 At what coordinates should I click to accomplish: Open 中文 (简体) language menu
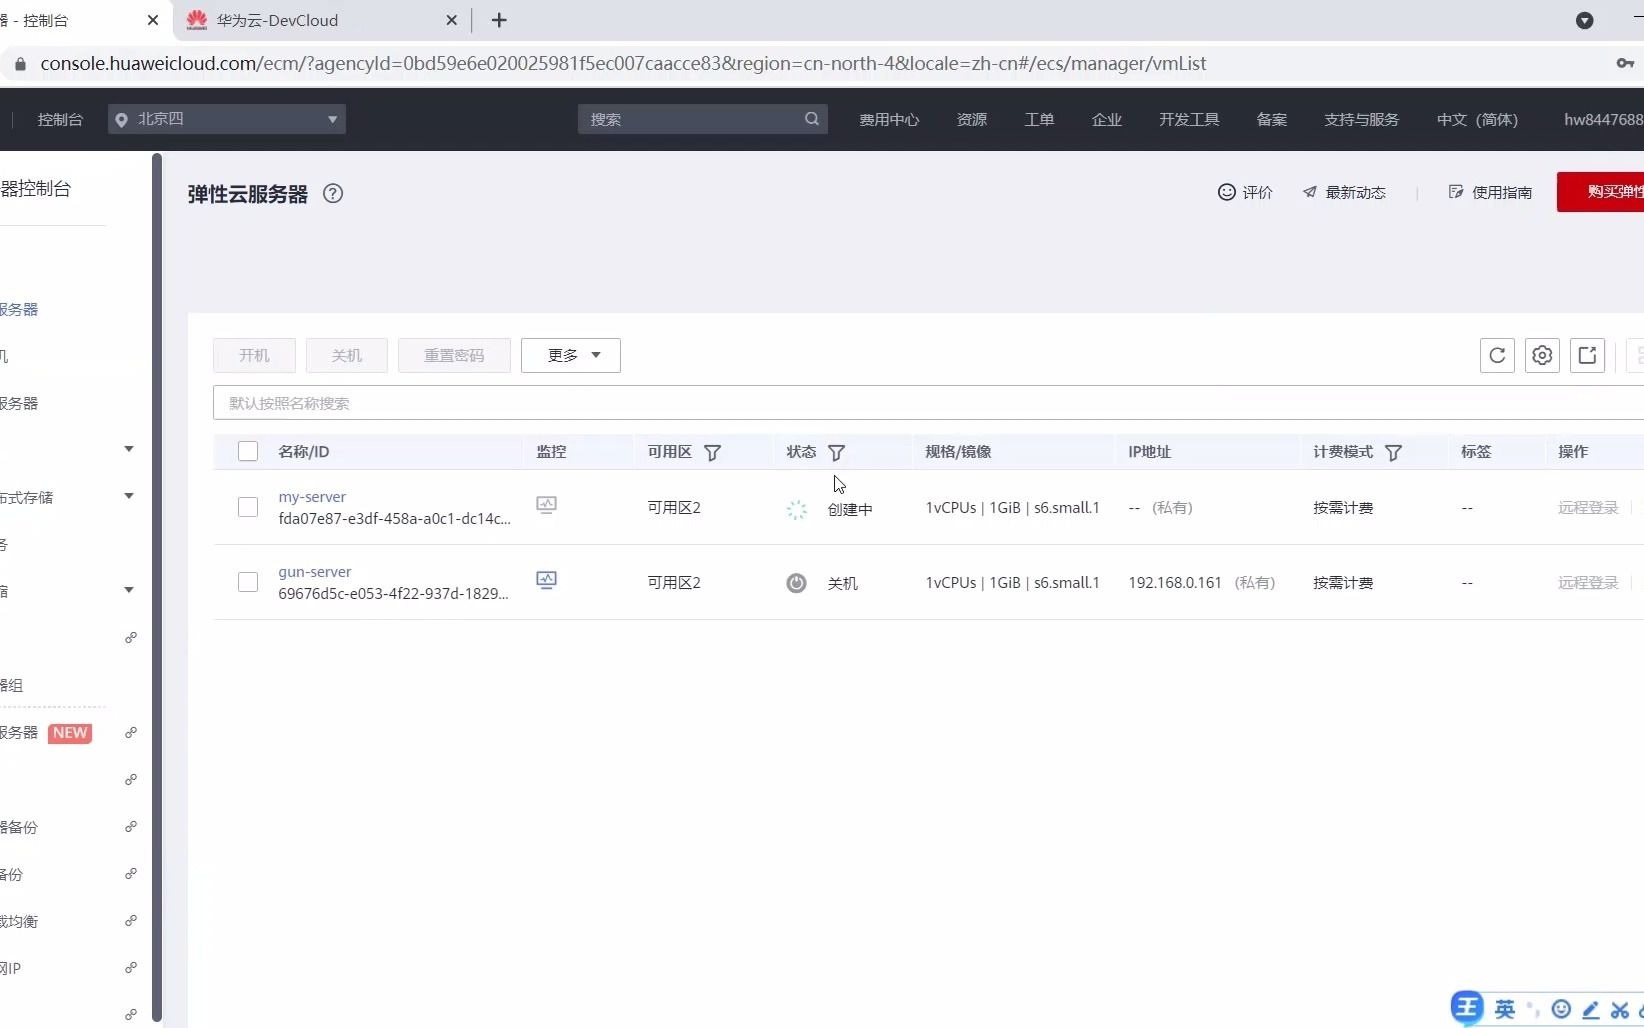click(x=1477, y=119)
